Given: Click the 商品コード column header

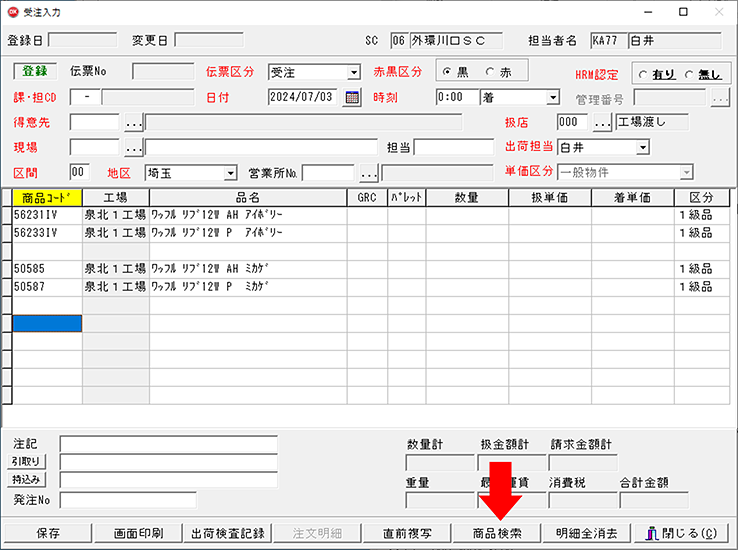Looking at the screenshot, I should pos(47,198).
